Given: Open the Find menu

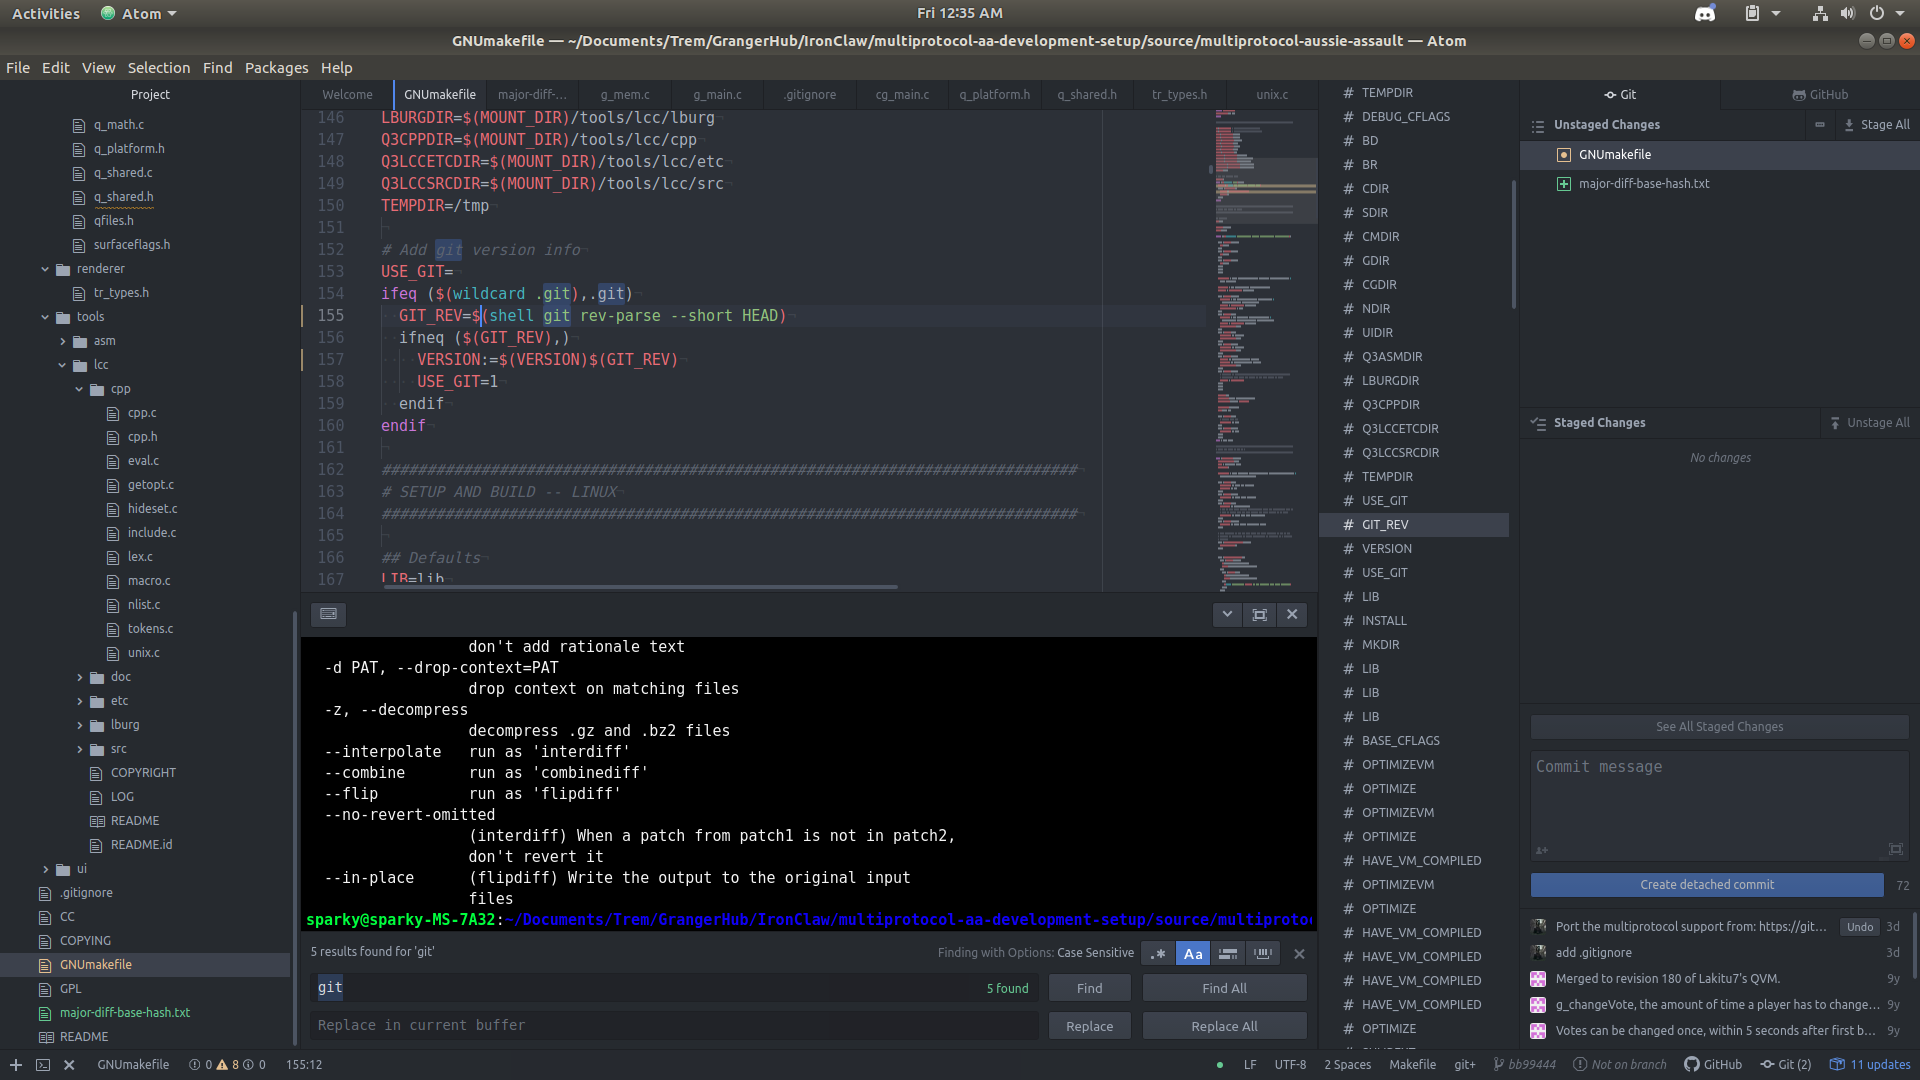Looking at the screenshot, I should click(x=217, y=68).
